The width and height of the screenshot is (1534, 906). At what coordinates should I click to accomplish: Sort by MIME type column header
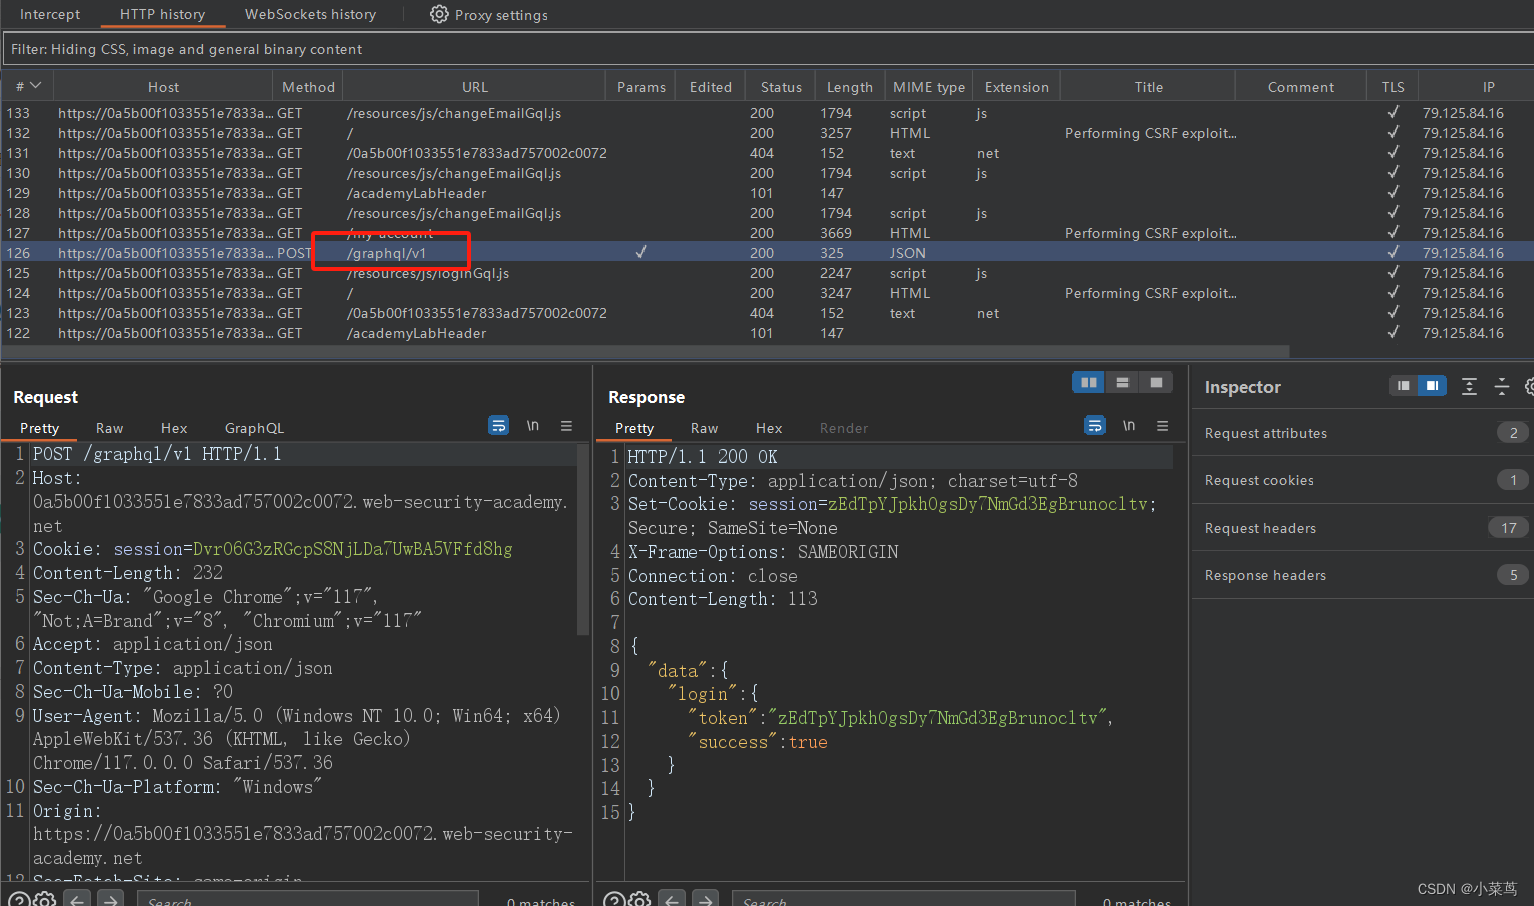coord(929,87)
